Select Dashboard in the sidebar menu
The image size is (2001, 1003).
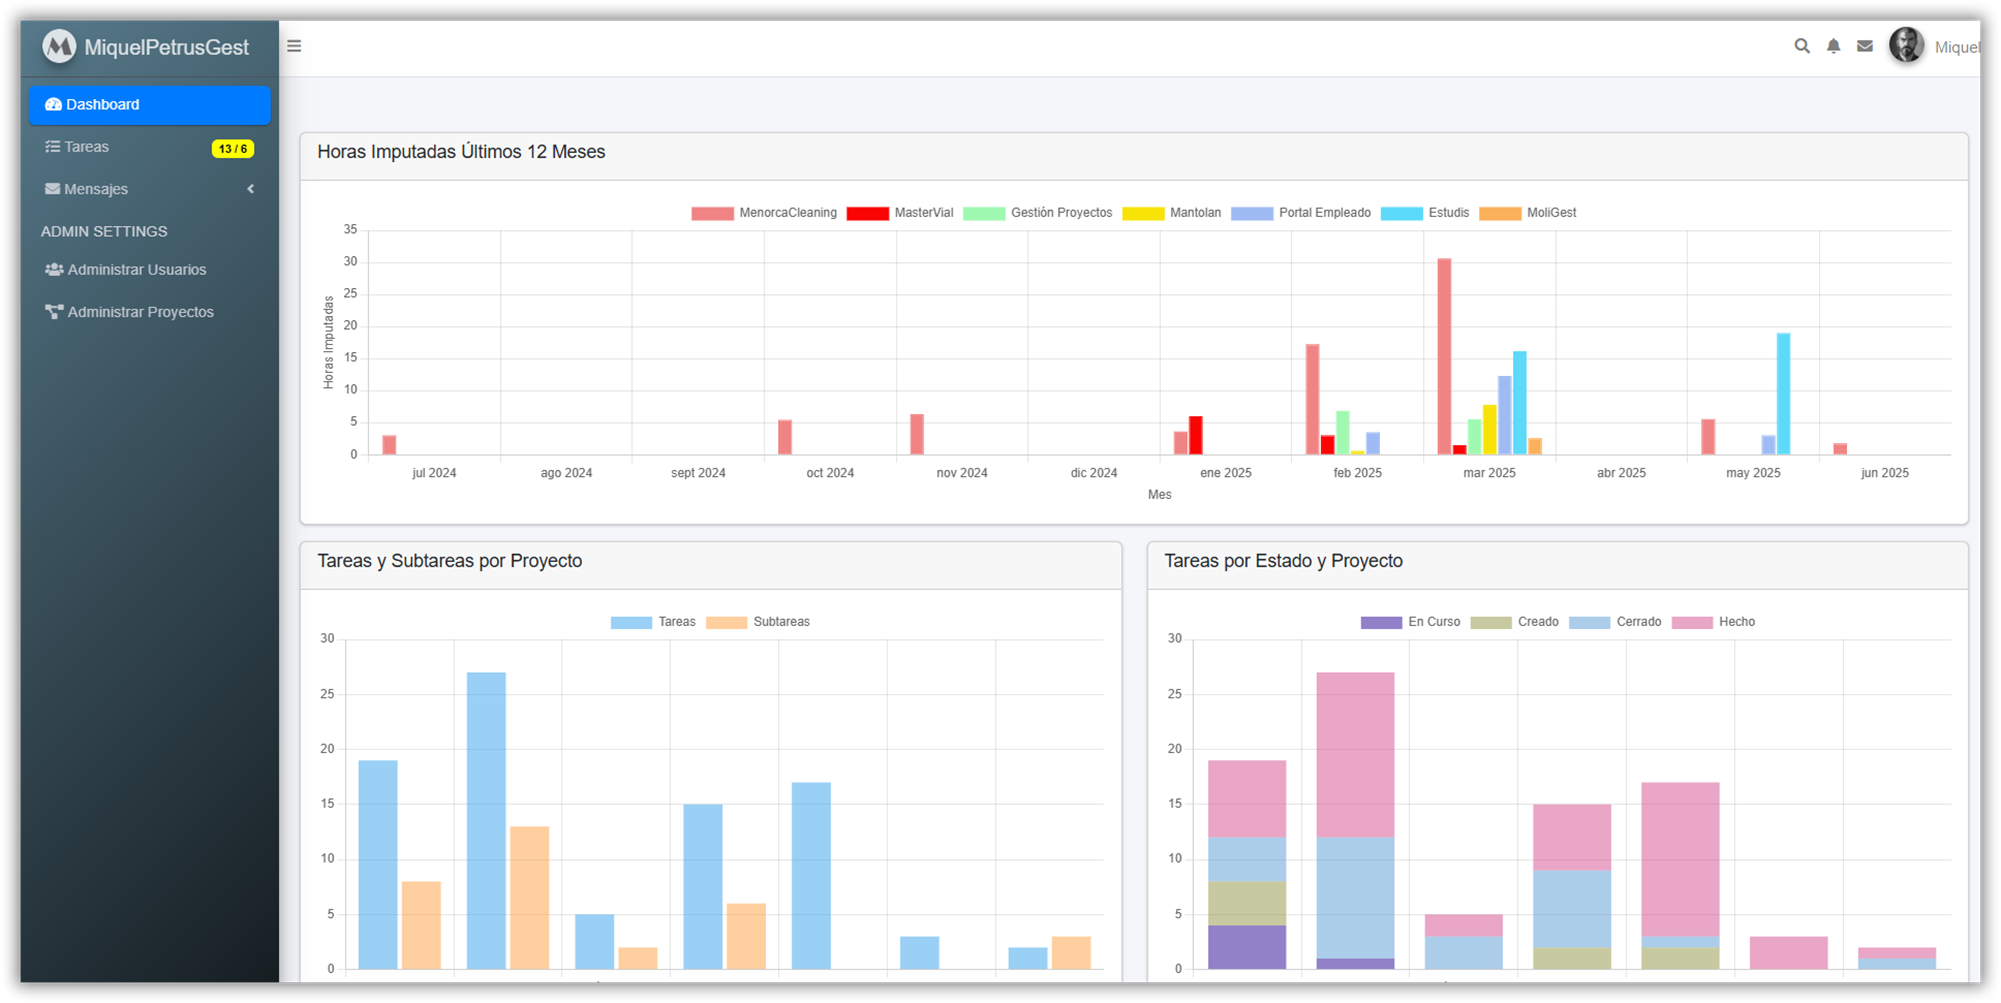click(x=102, y=104)
